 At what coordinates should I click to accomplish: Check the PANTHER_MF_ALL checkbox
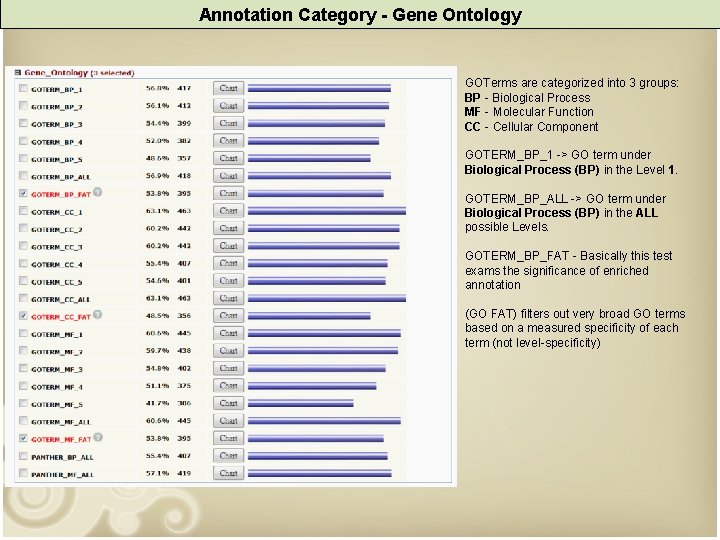(x=23, y=473)
